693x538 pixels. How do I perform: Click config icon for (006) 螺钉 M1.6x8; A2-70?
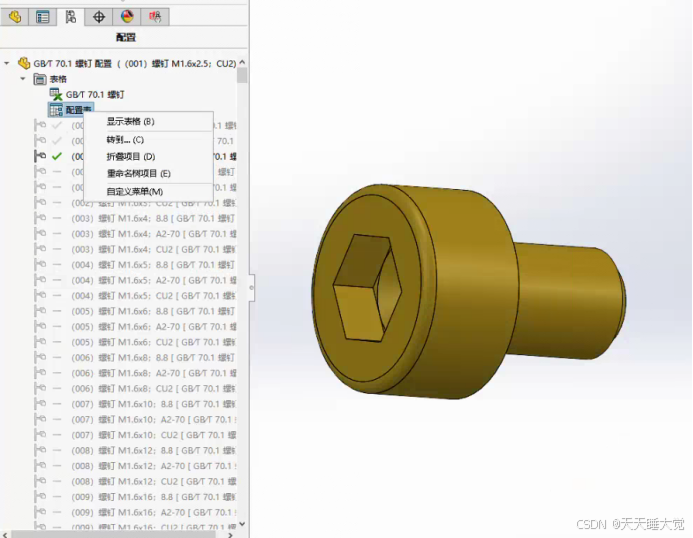point(40,373)
